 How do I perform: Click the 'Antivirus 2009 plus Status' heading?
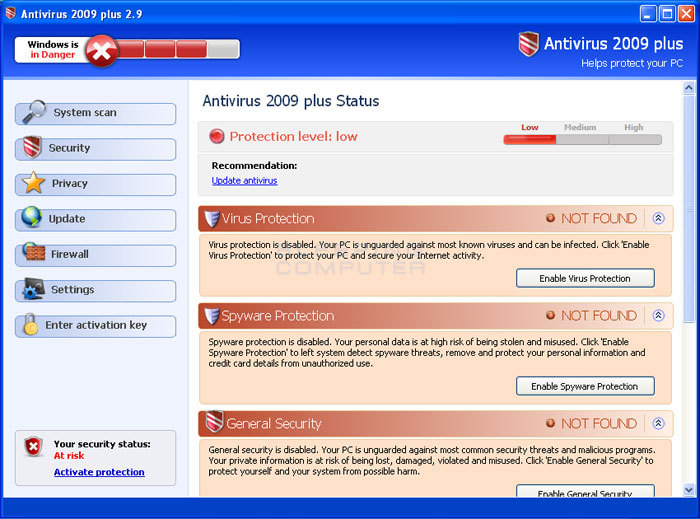click(x=291, y=101)
